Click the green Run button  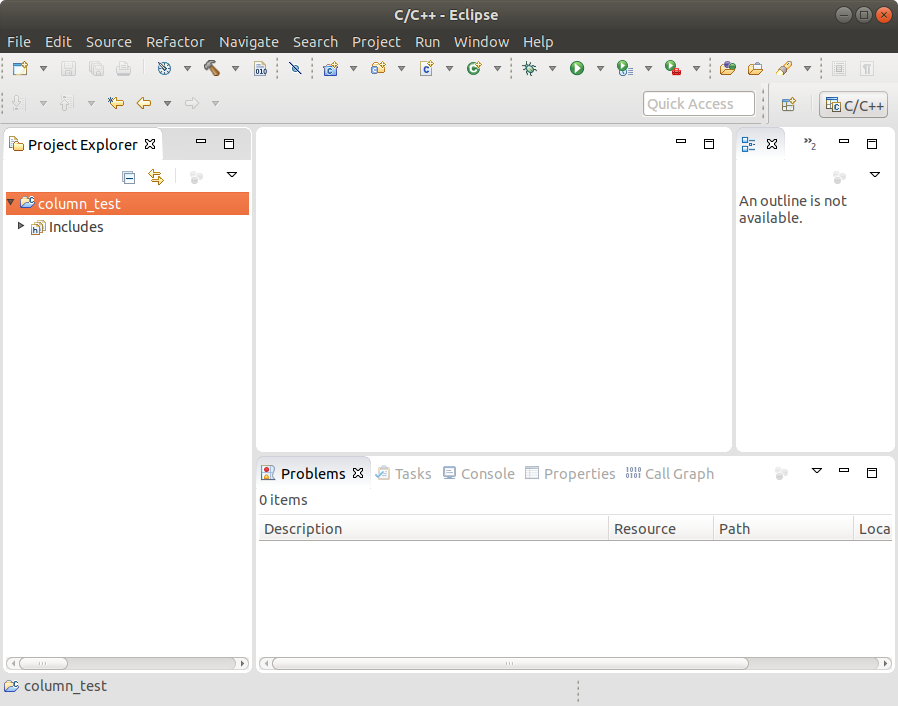577,69
